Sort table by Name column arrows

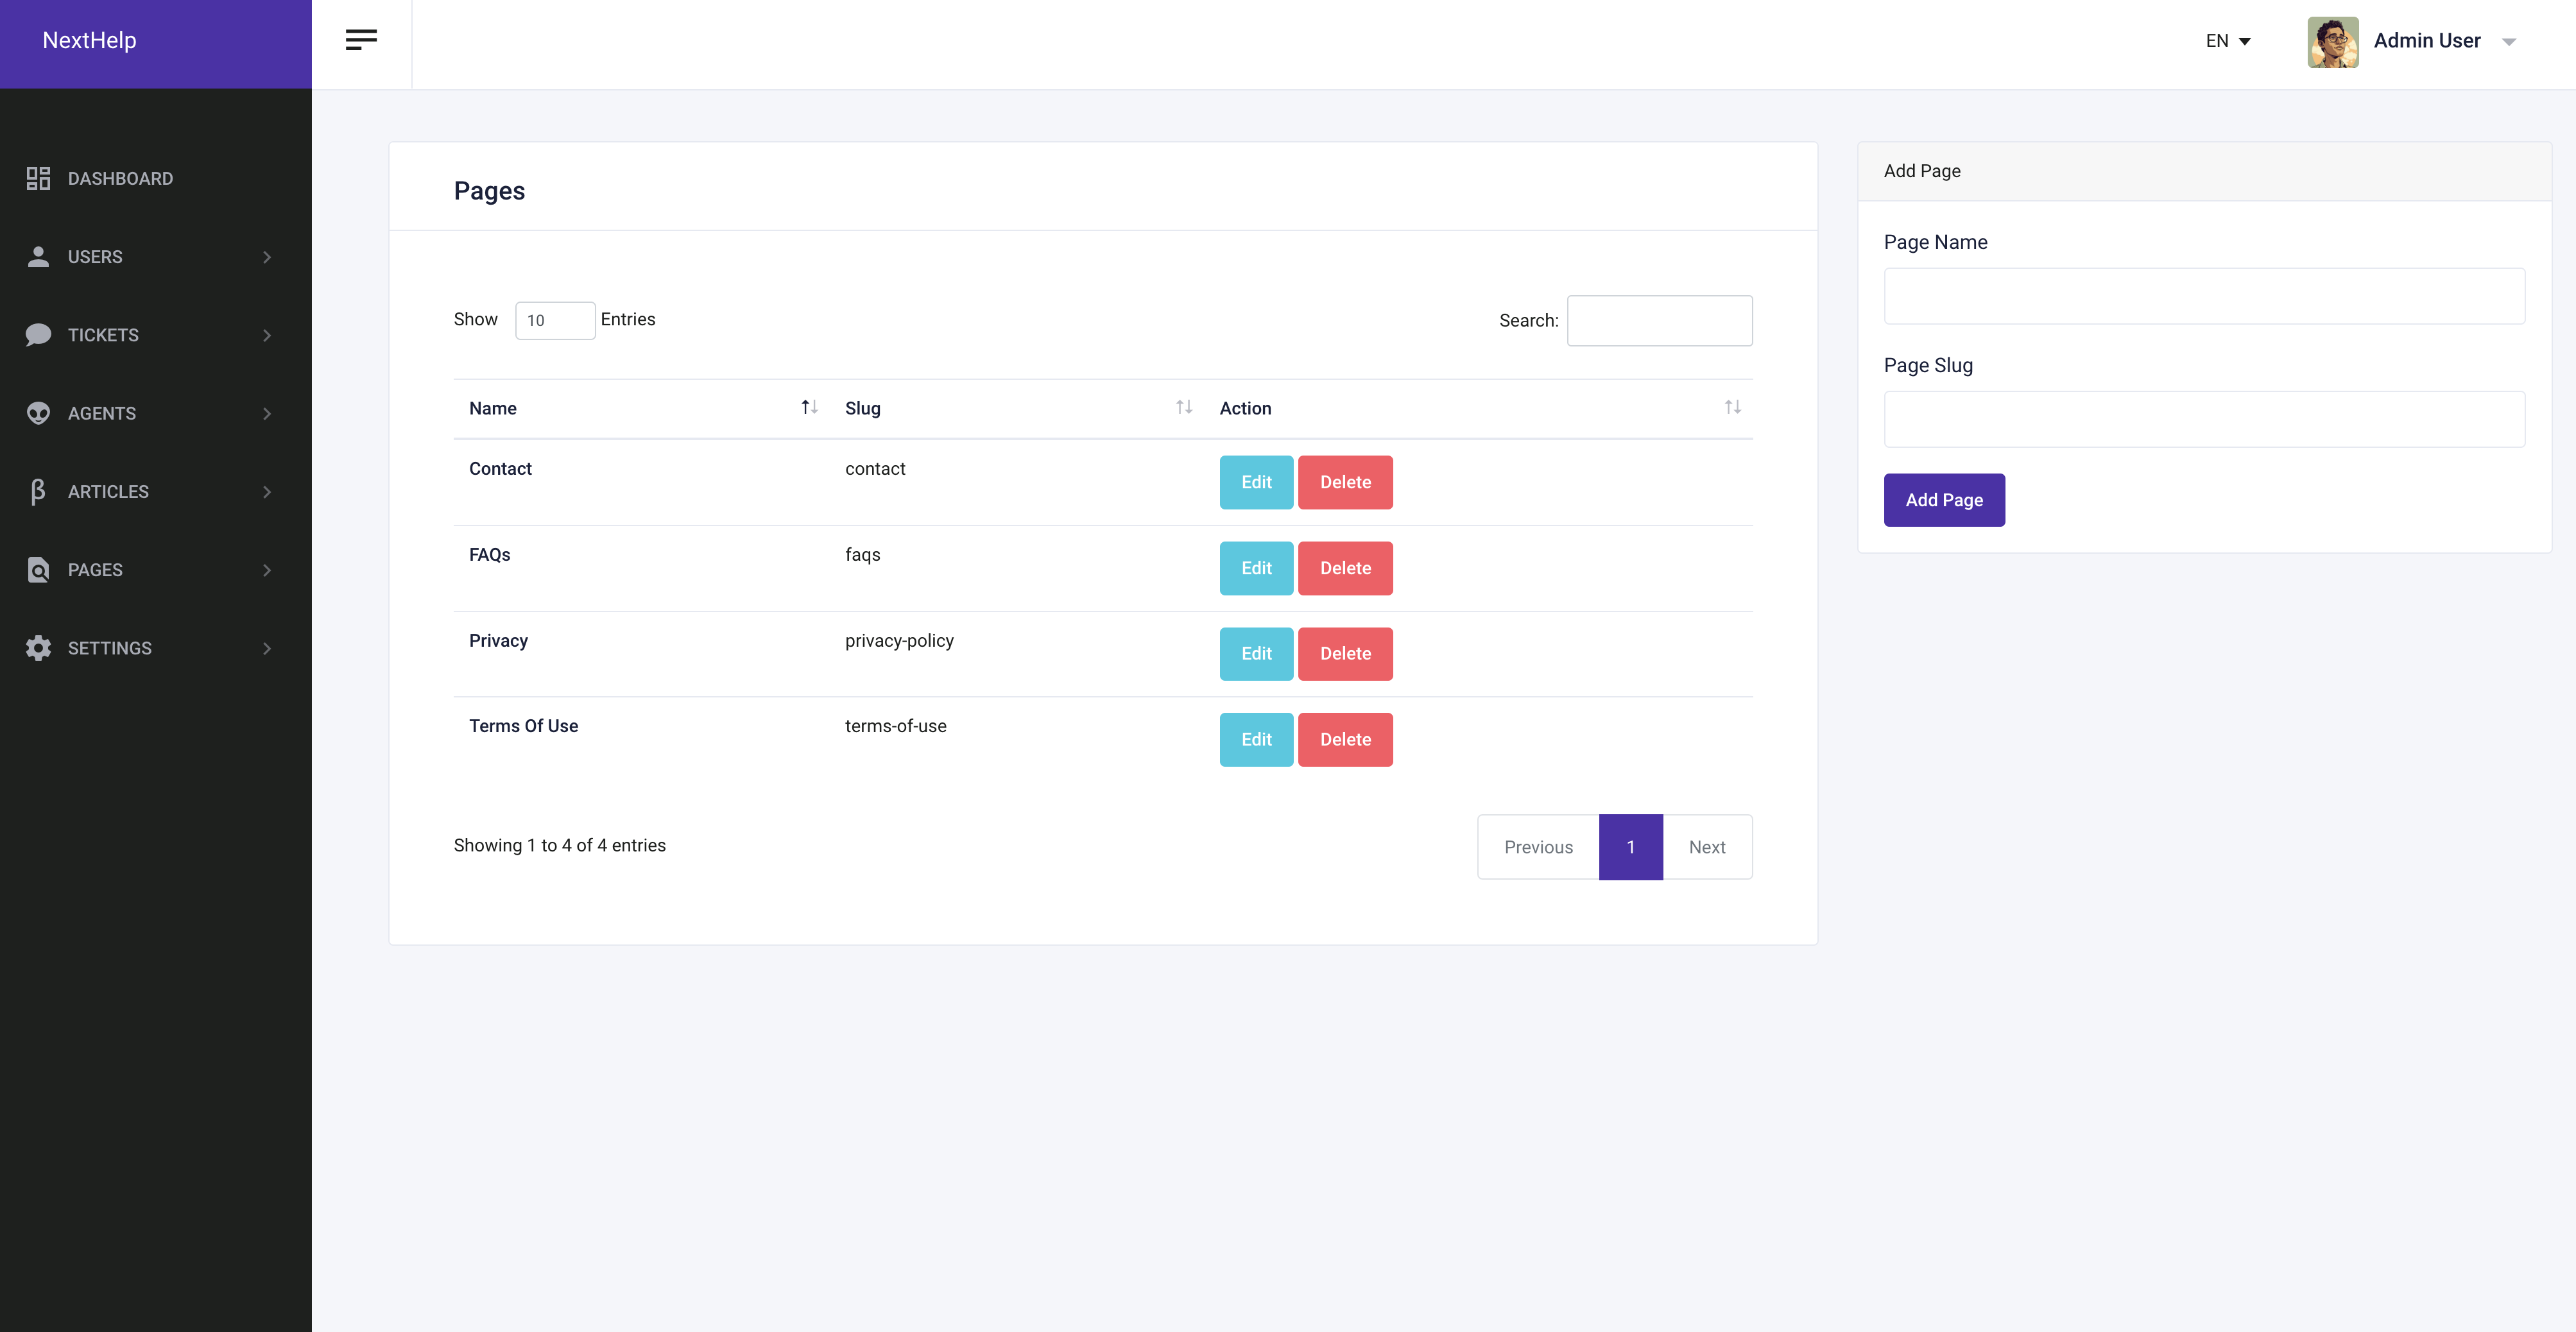[809, 407]
